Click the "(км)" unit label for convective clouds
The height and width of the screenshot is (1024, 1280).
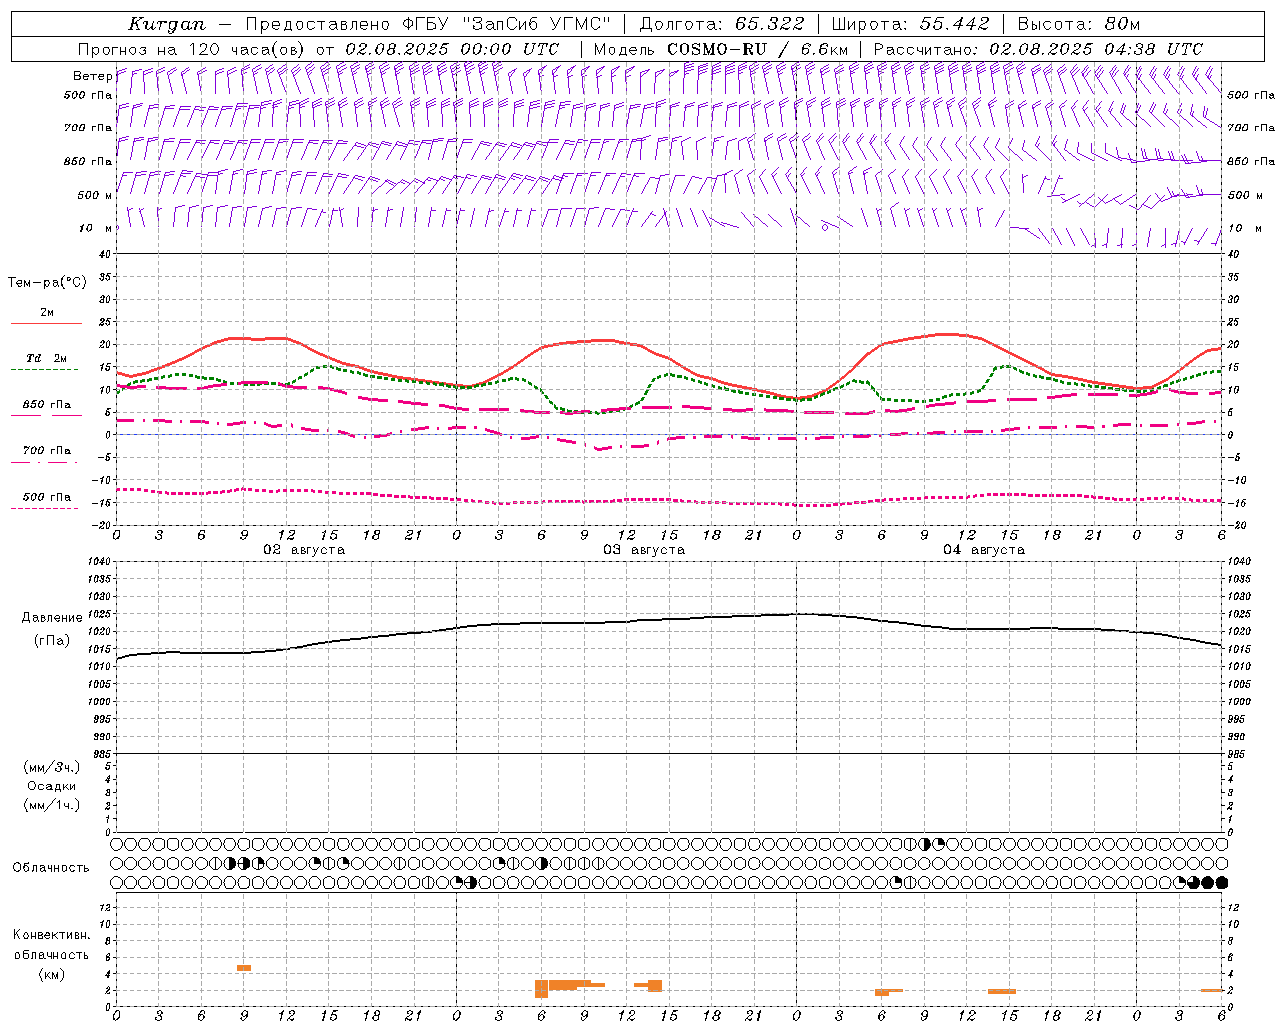point(52,974)
